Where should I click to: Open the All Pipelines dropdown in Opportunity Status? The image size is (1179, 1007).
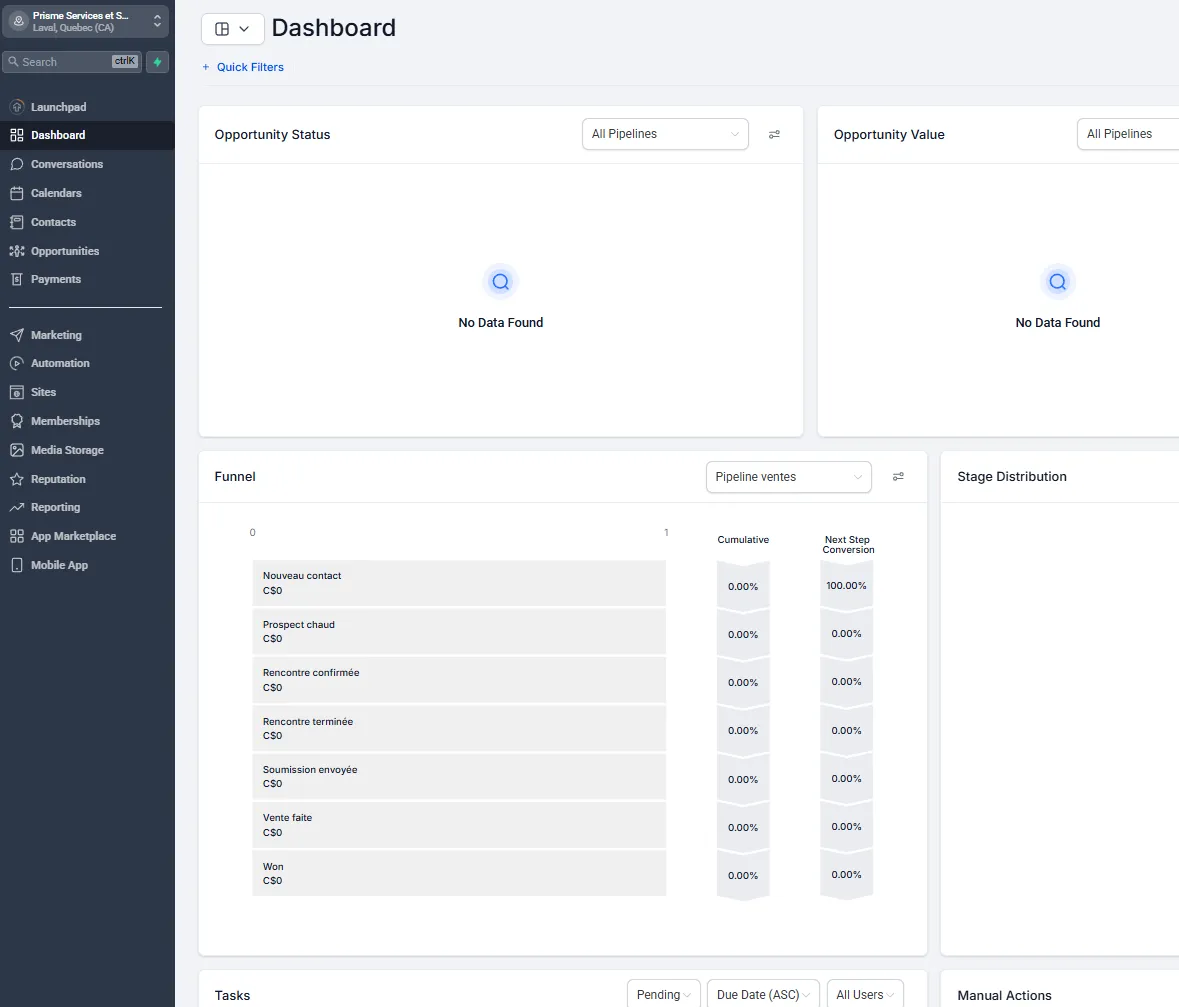coord(664,134)
